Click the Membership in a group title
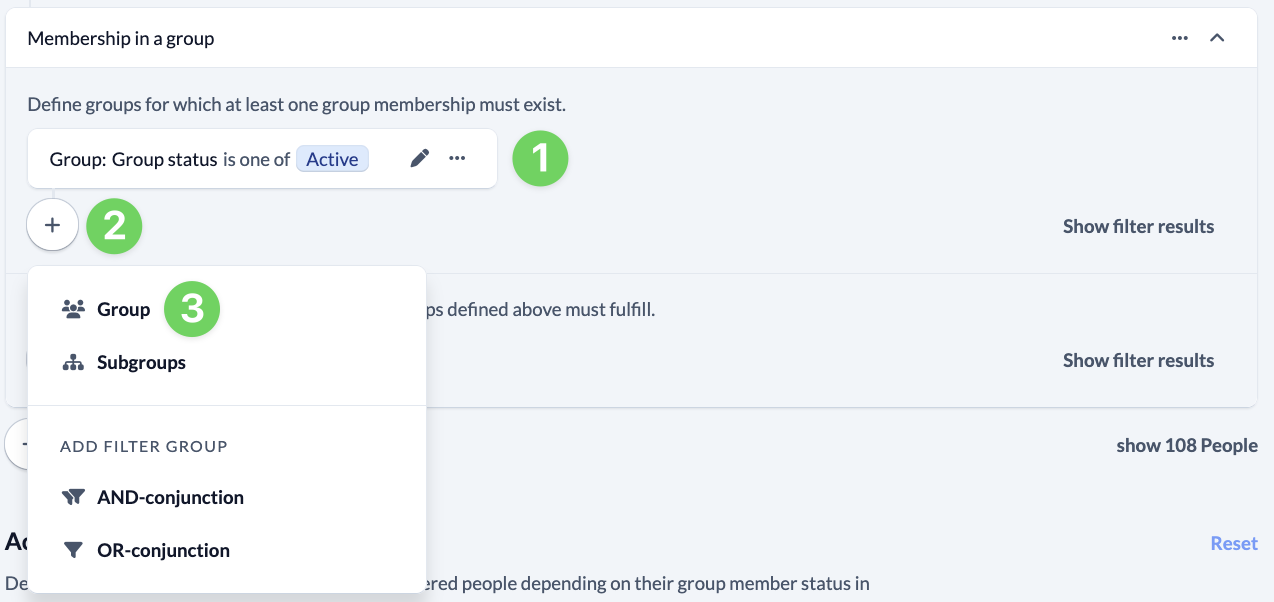Image resolution: width=1274 pixels, height=602 pixels. coord(121,38)
